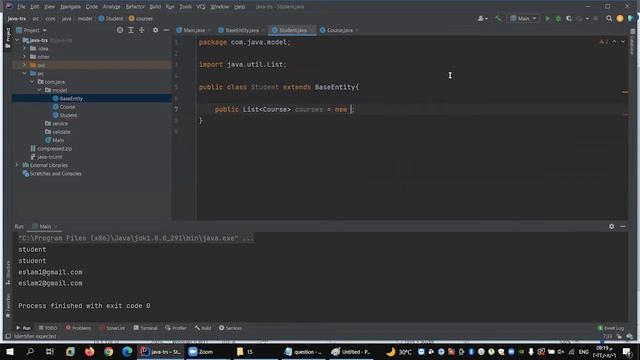Click the orange IDE update avatar icon

click(x=620, y=19)
